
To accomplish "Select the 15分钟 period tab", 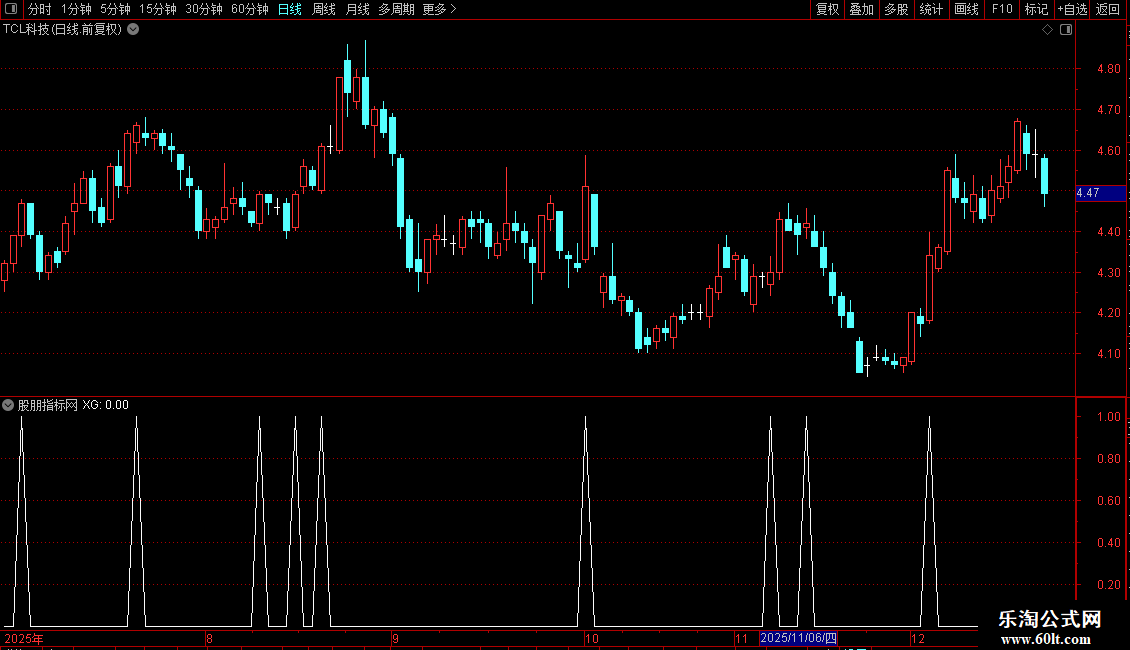I will [x=158, y=9].
